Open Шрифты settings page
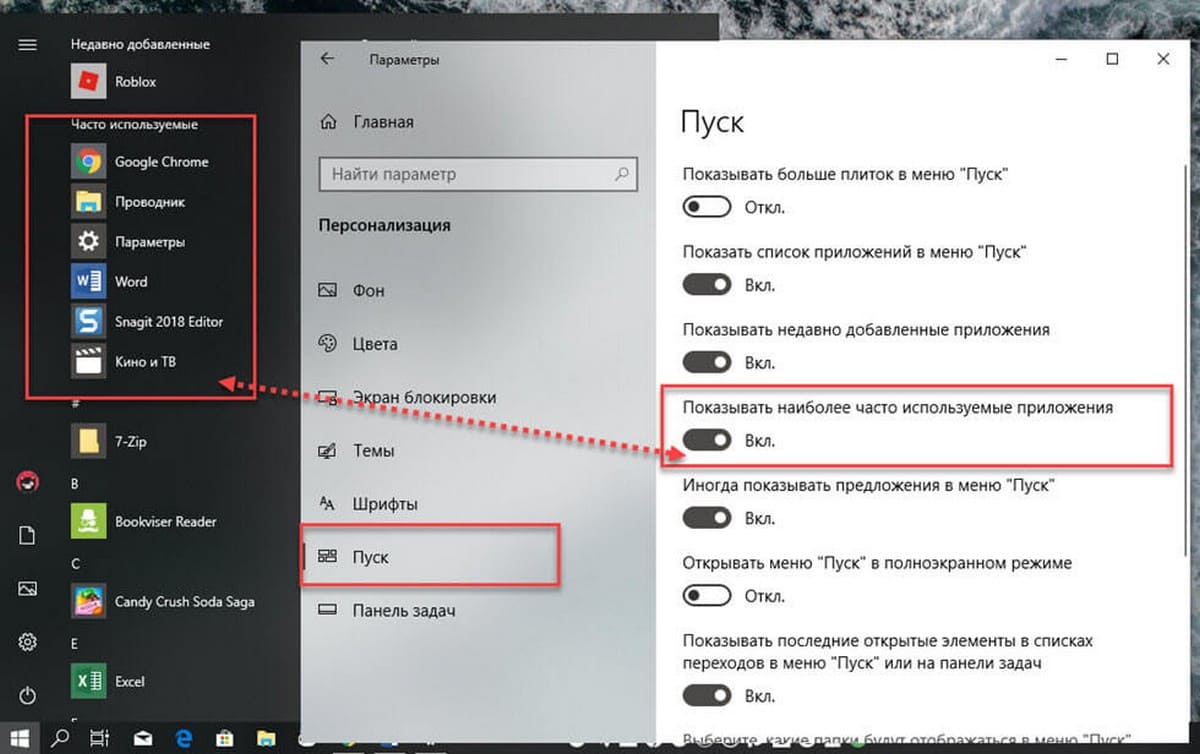The image size is (1200, 754). tap(367, 504)
